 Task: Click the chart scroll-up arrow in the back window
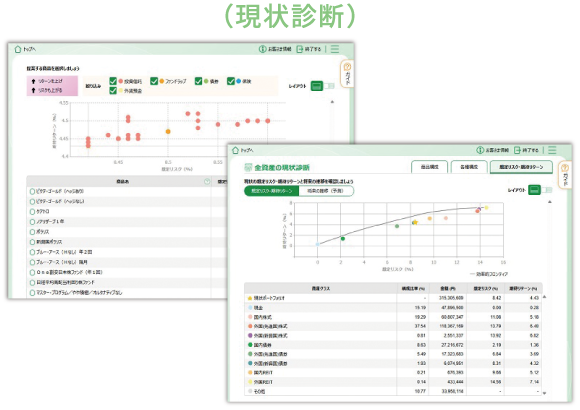click(332, 102)
